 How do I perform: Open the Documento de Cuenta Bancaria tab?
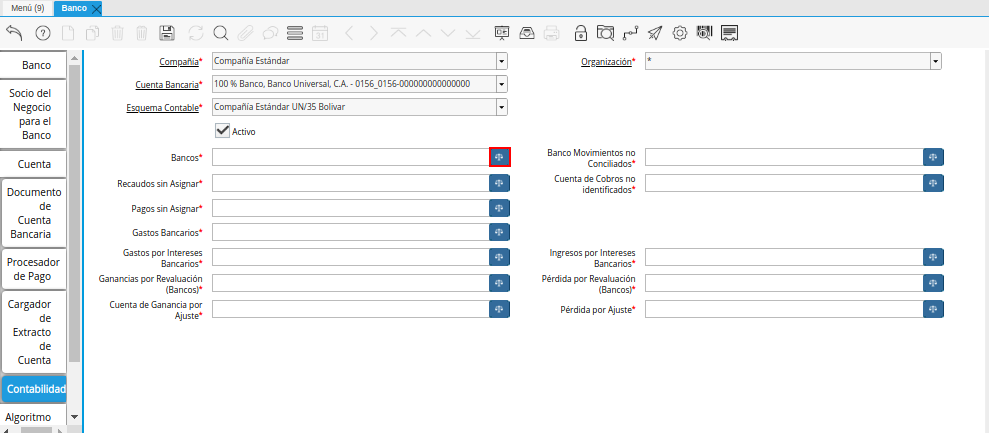34,213
